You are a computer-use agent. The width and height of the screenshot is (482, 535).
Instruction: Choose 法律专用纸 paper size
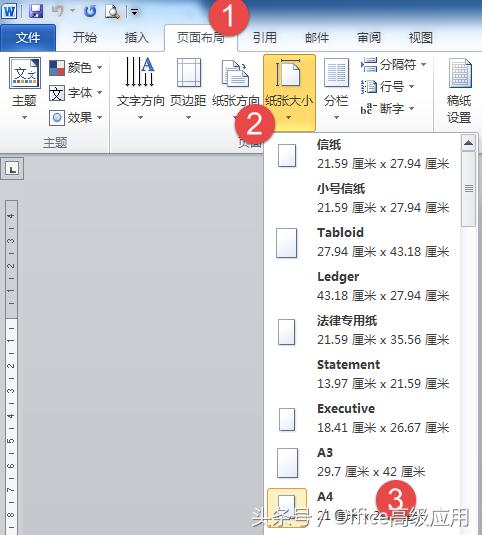pos(362,331)
